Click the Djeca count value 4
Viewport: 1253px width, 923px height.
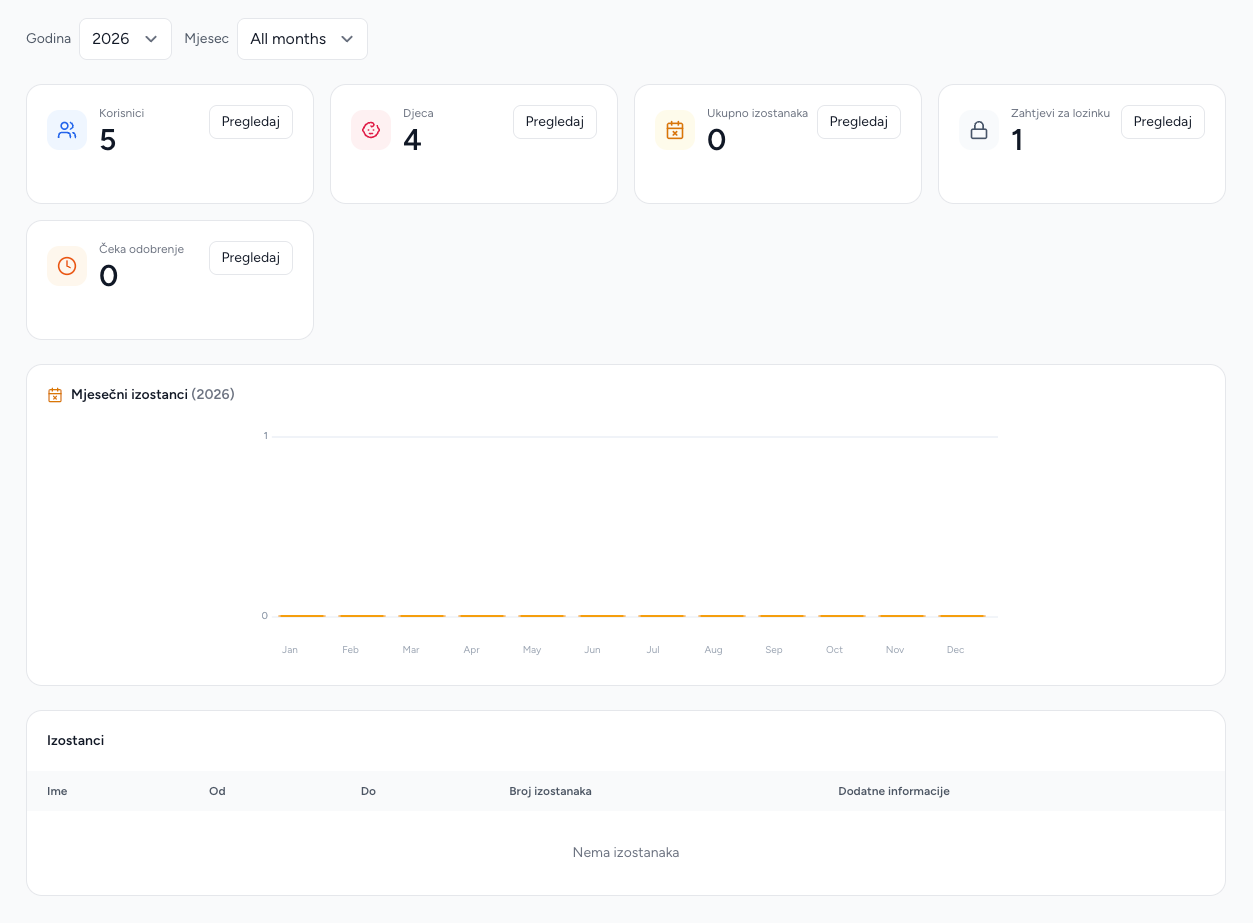coord(412,140)
